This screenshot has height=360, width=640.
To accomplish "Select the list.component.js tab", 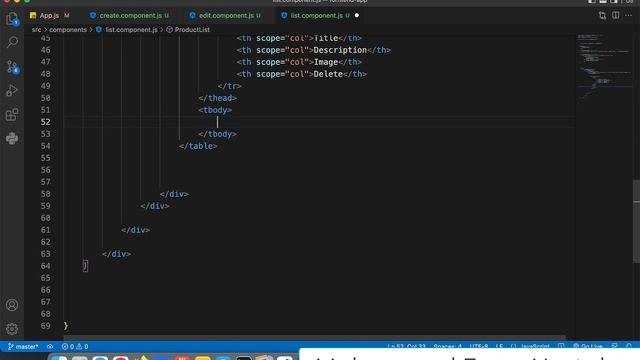I will click(317, 16).
